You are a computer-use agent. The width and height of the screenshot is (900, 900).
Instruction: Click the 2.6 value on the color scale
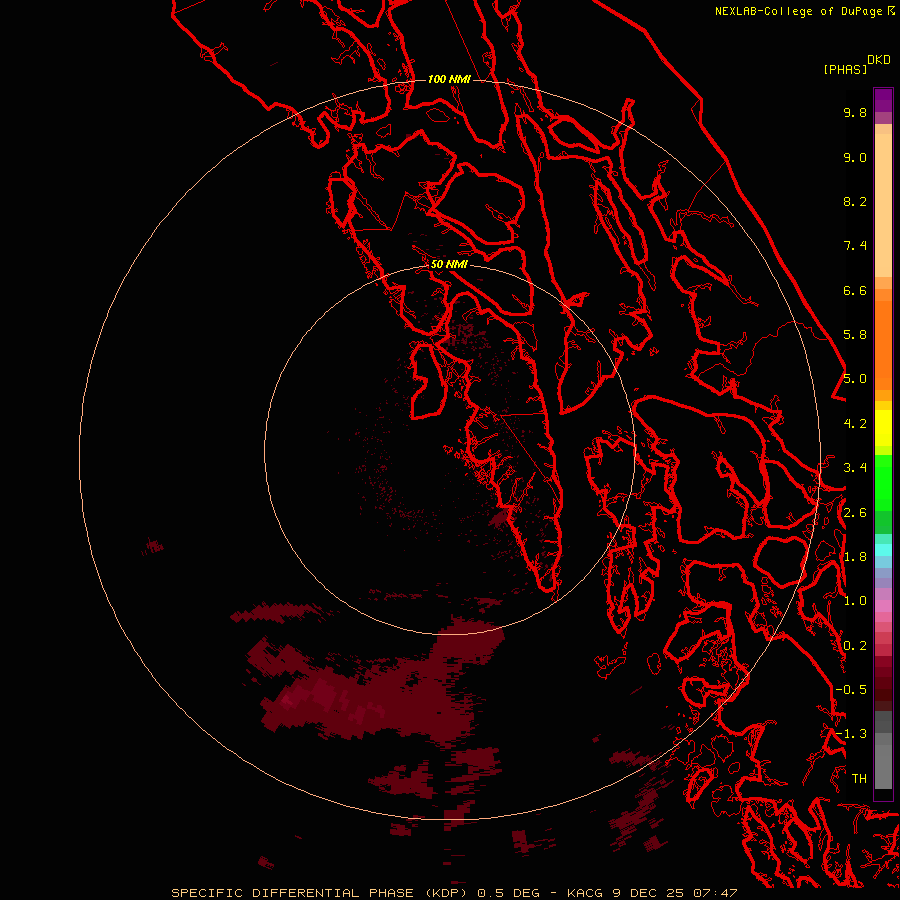[855, 513]
